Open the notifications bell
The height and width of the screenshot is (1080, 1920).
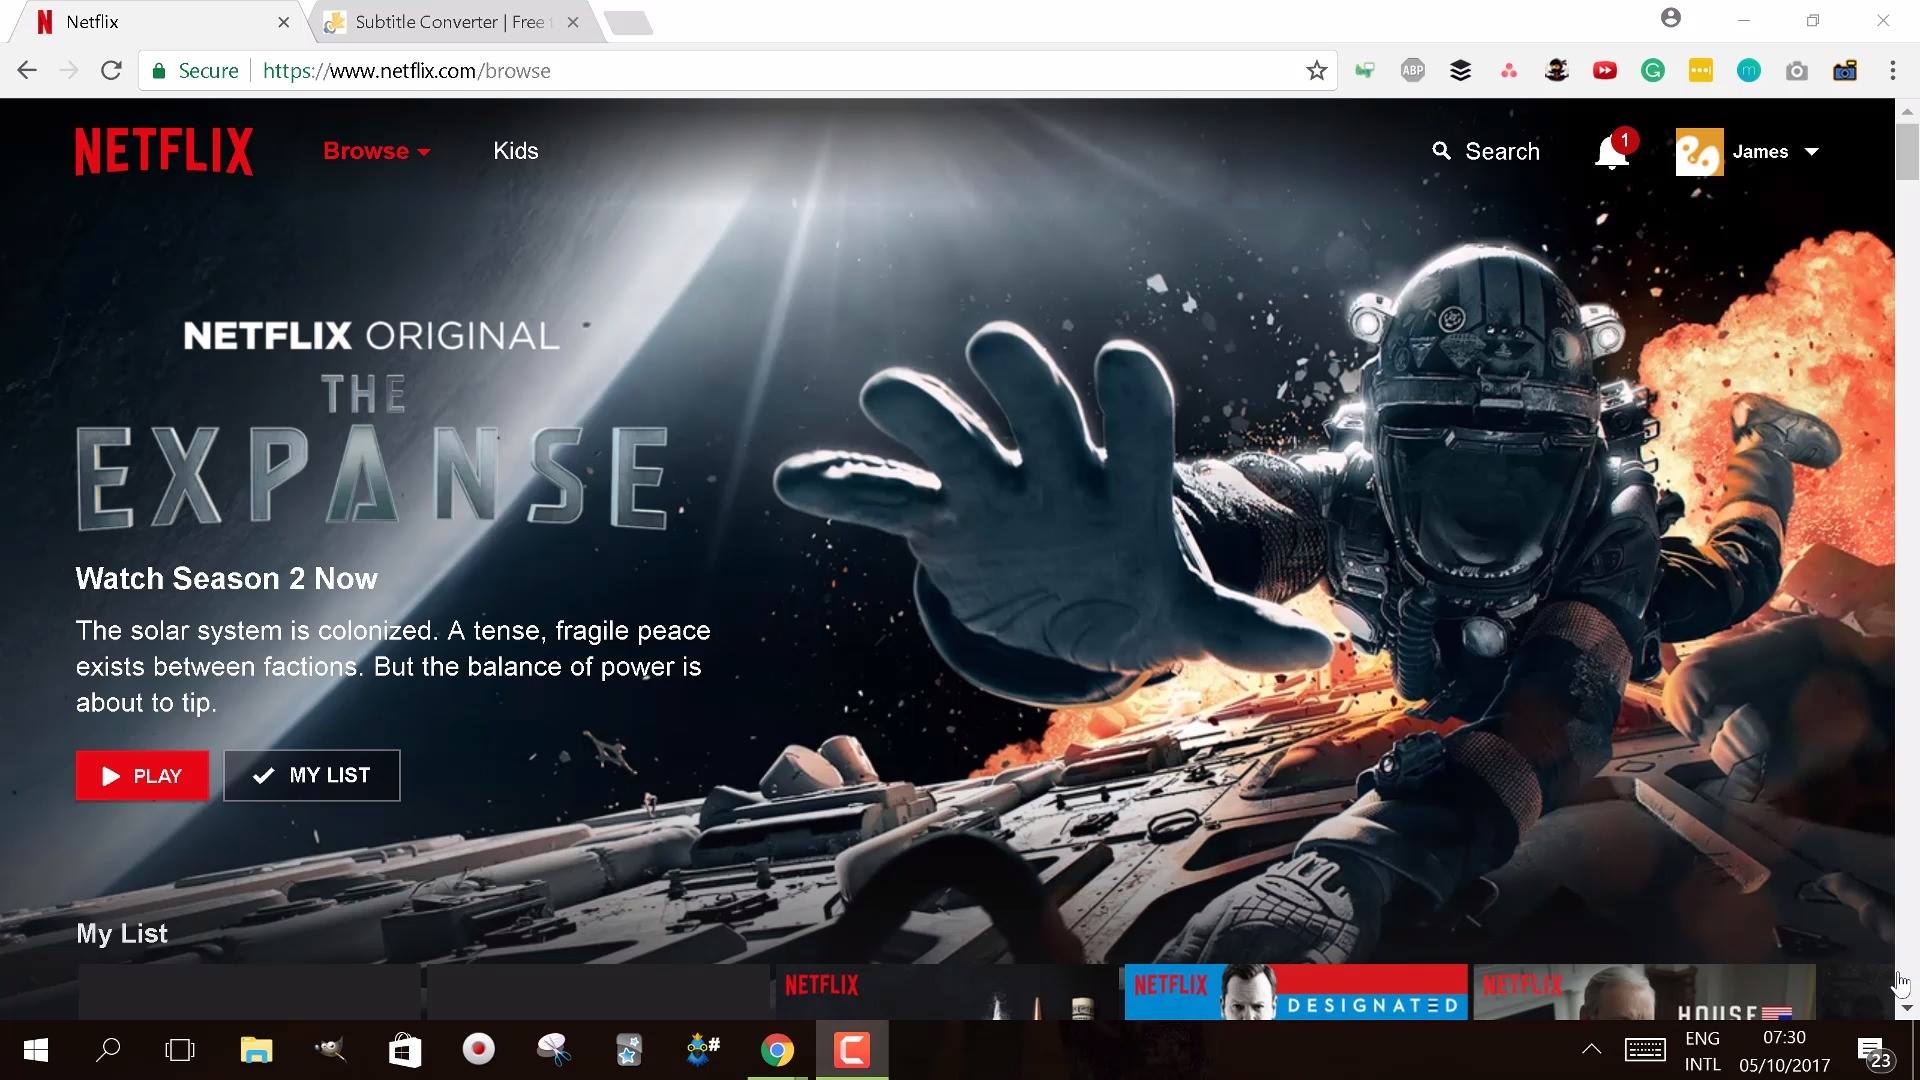click(1612, 152)
